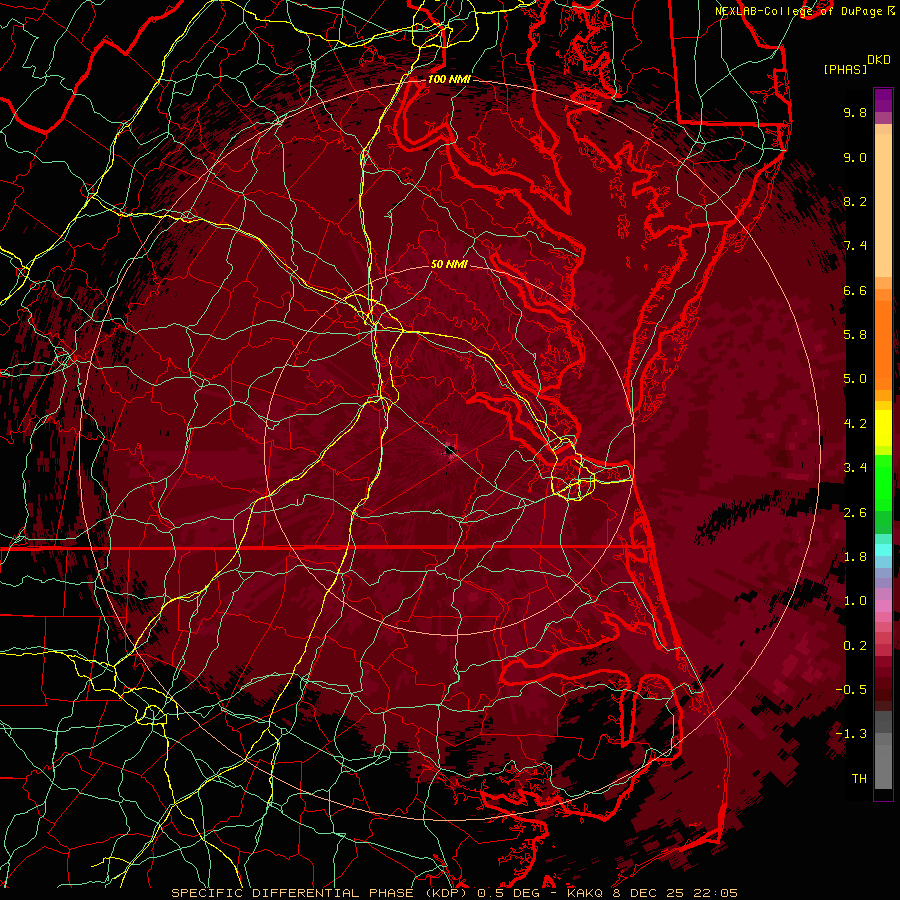Click the 9.0 scale value
900x900 pixels.
(855, 157)
